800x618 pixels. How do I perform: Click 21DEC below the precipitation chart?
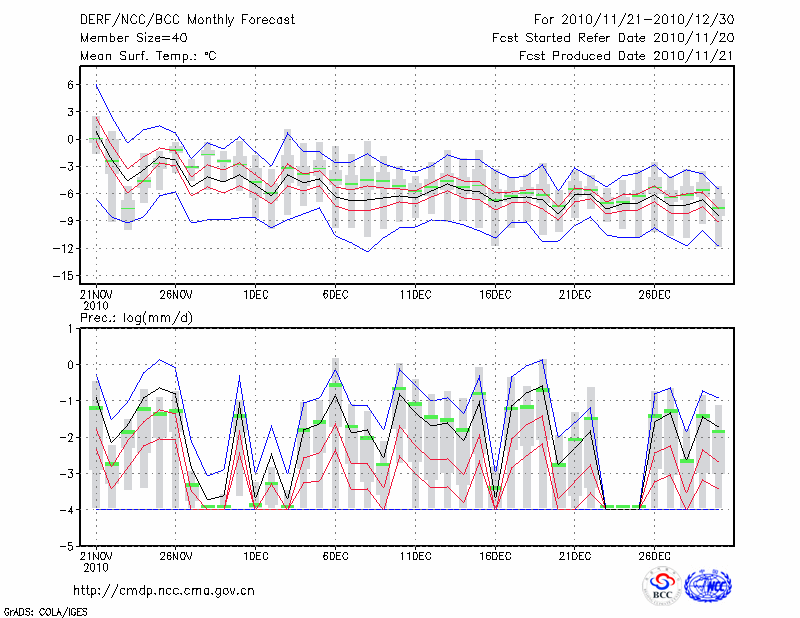575,556
